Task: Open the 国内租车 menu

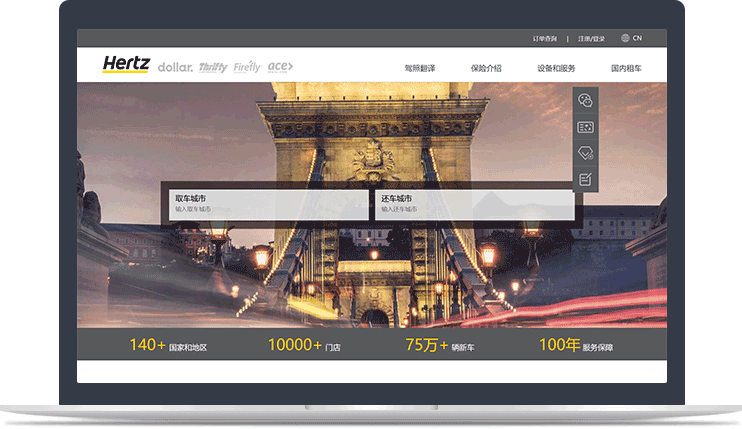Action: click(x=626, y=68)
